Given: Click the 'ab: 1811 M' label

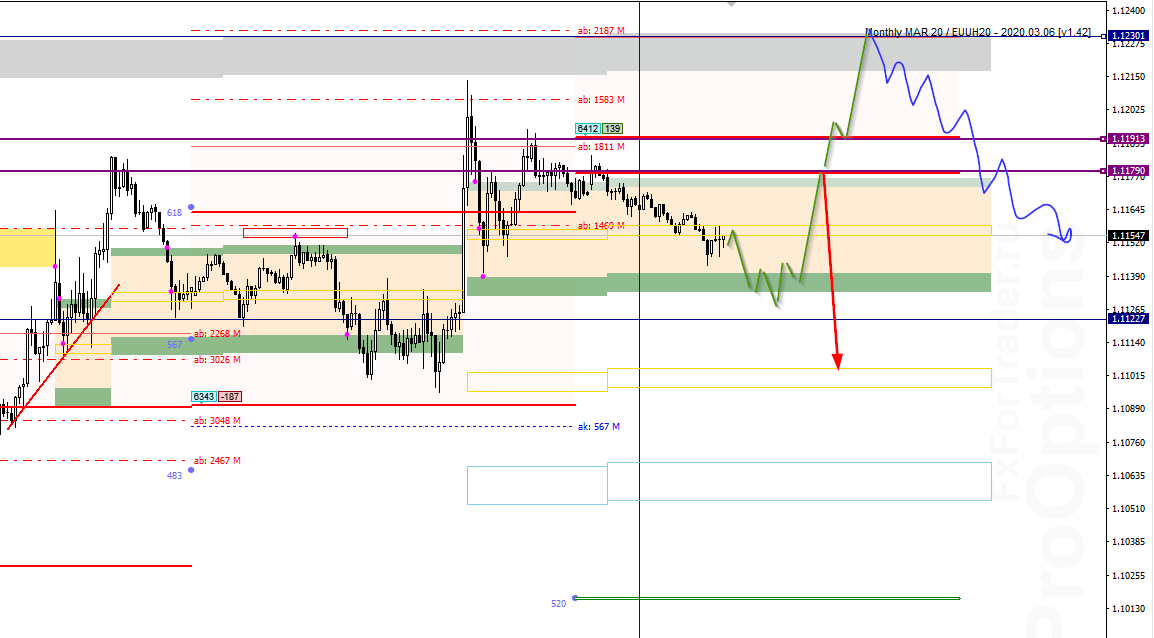Looking at the screenshot, I should click(x=601, y=146).
